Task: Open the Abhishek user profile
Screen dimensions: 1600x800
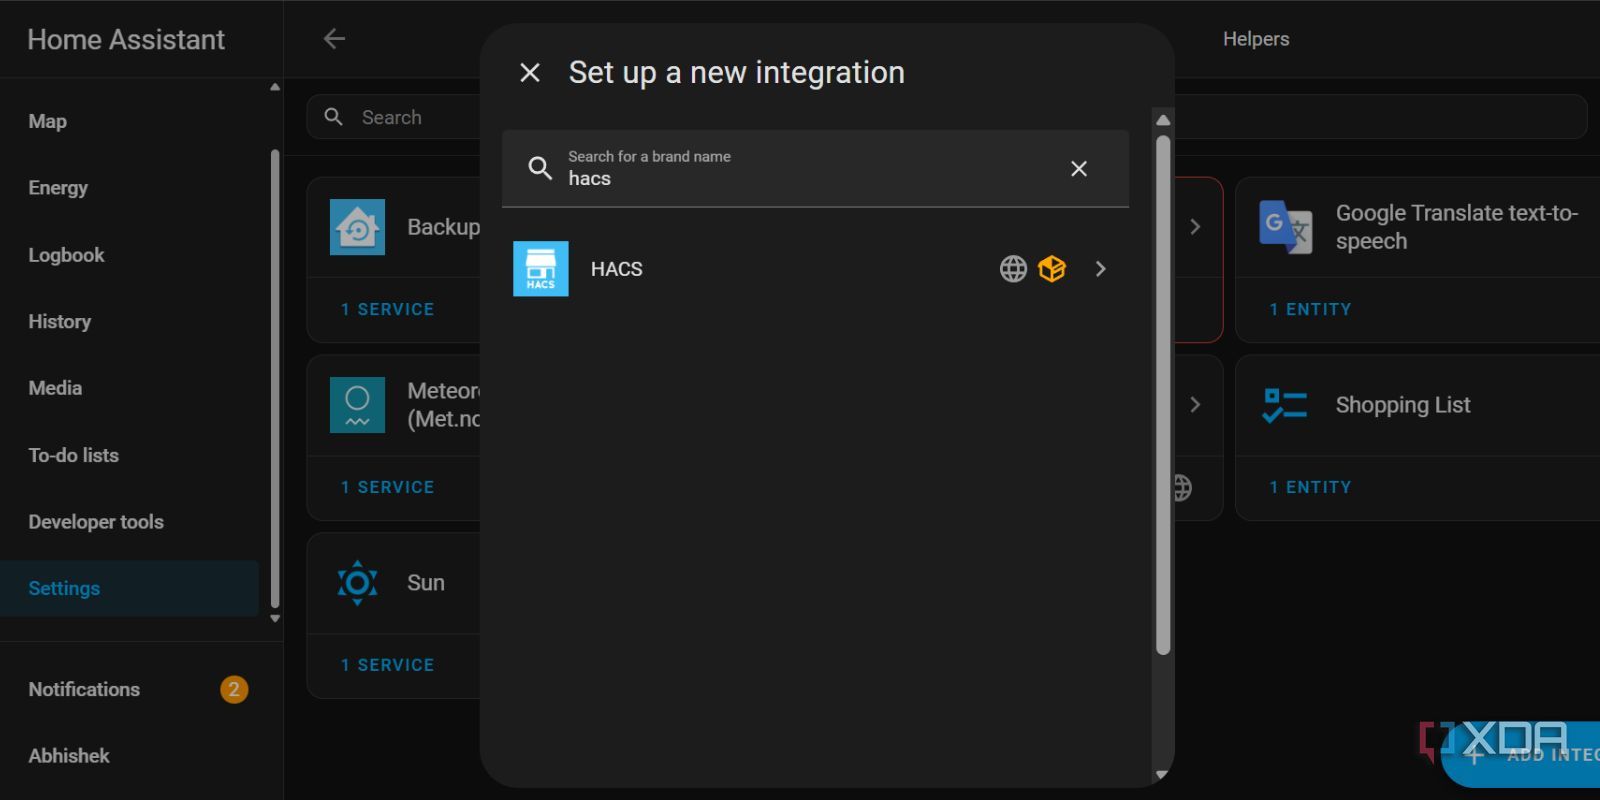Action: tap(130, 756)
